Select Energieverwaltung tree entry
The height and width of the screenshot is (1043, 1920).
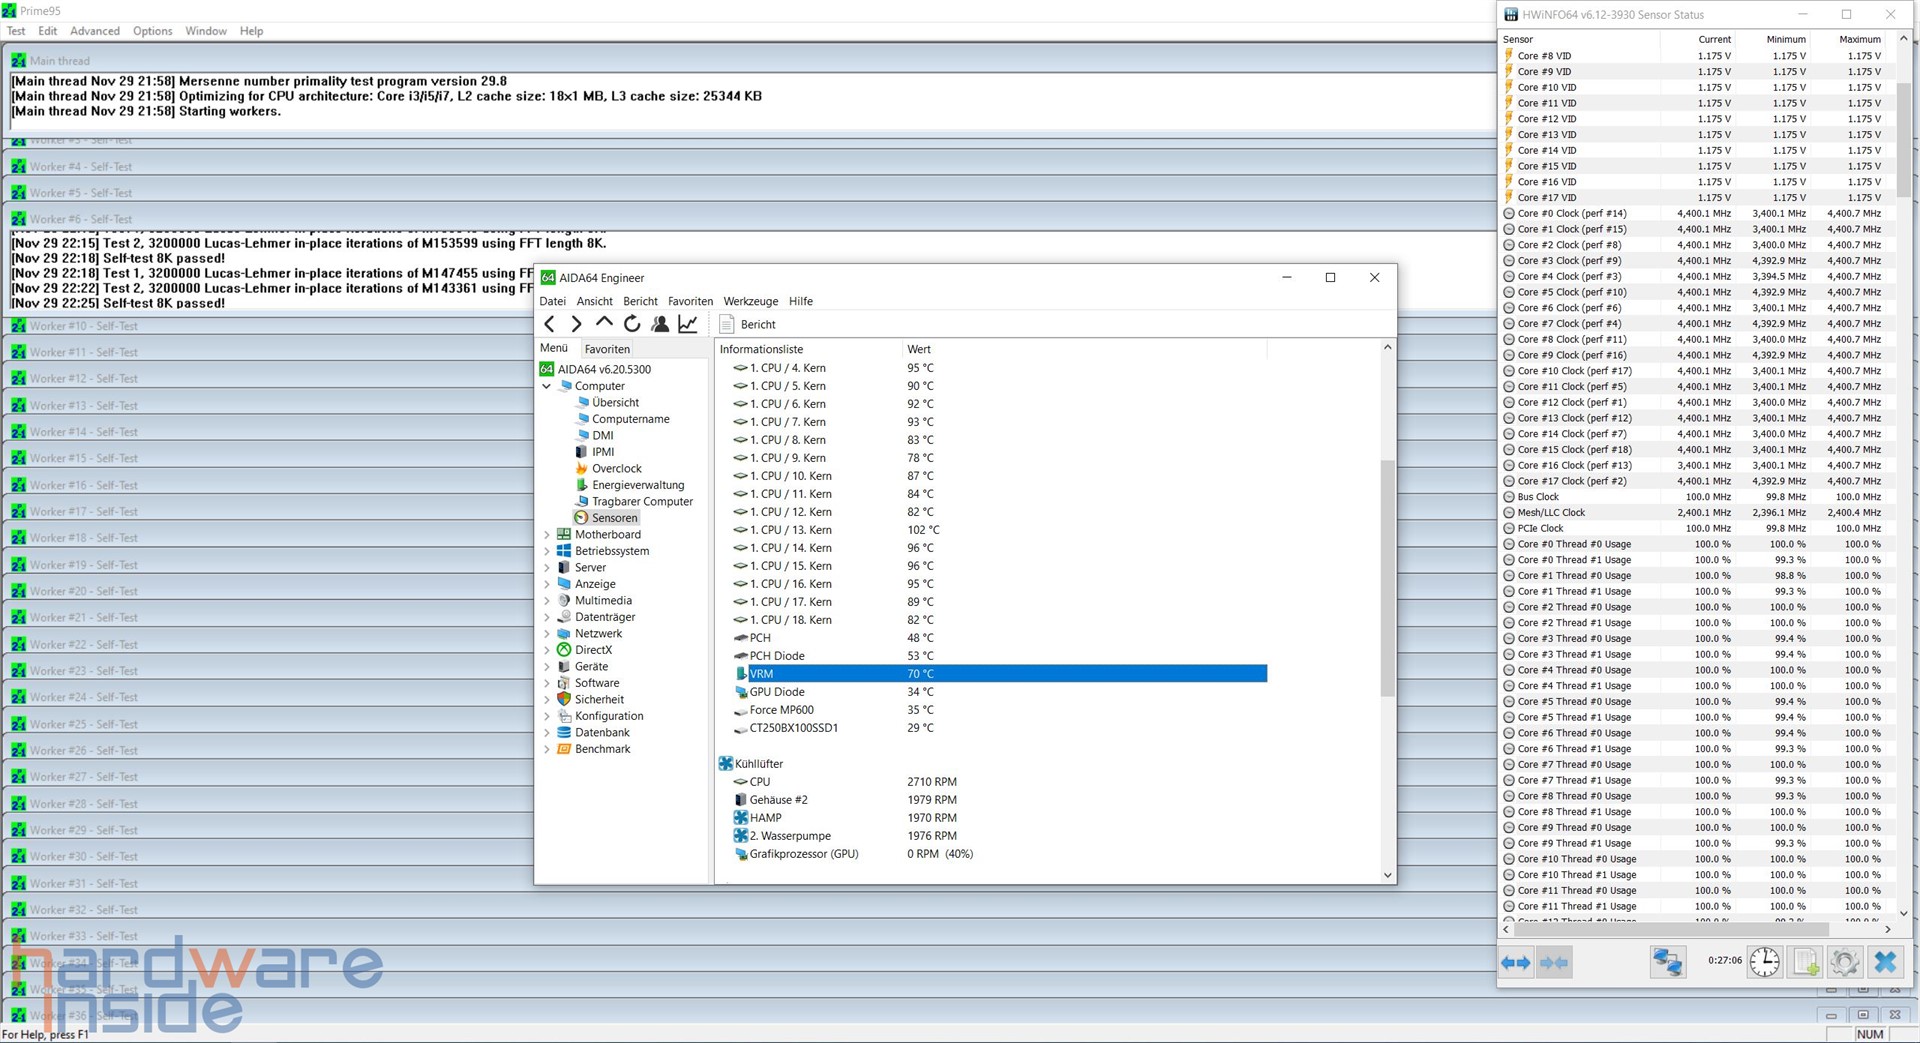coord(638,485)
